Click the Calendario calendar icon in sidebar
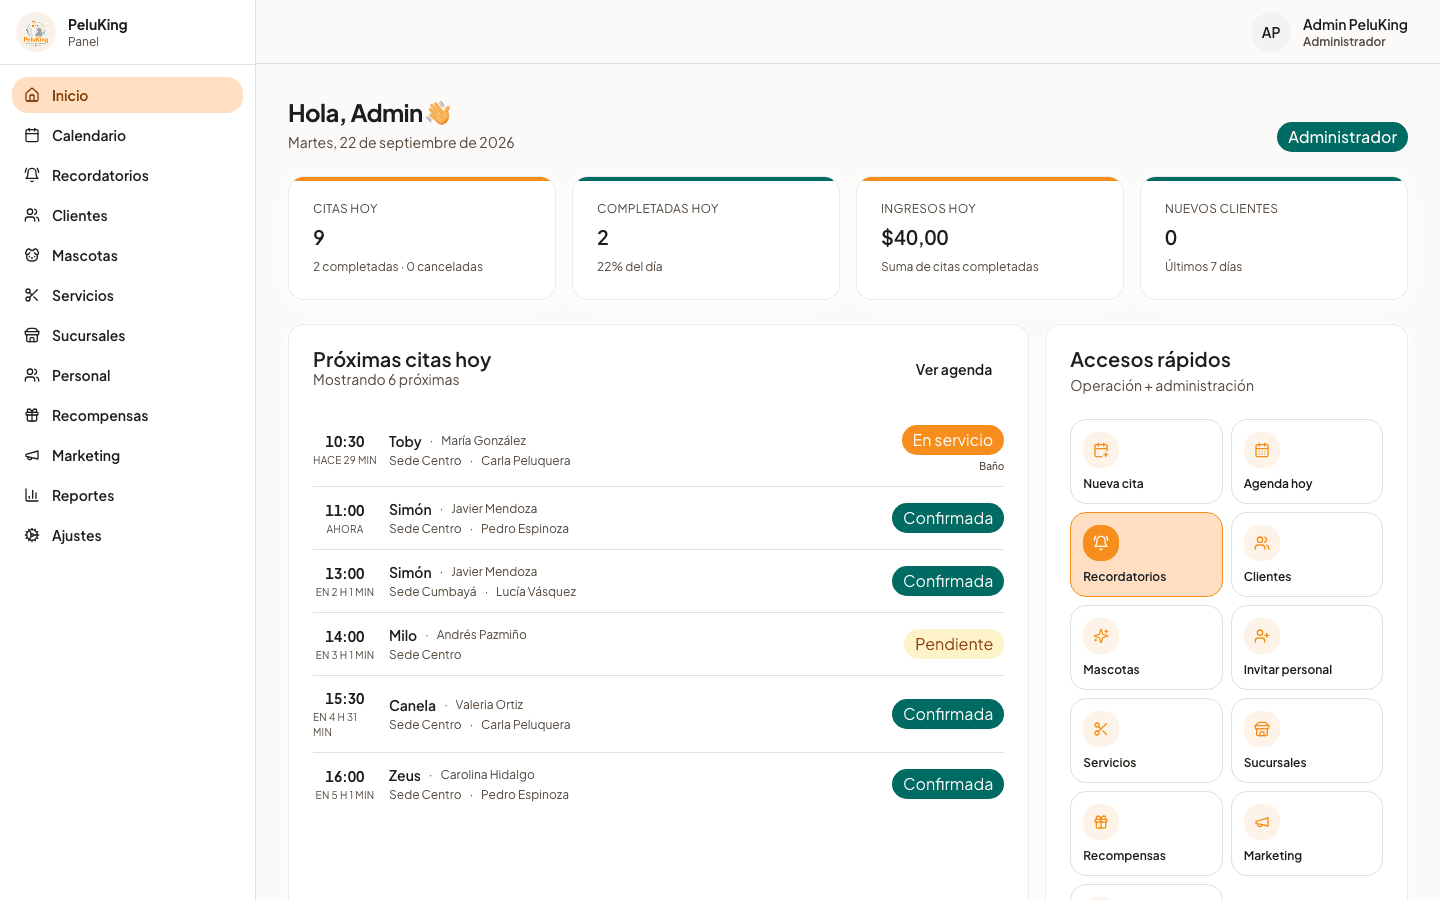 point(32,135)
